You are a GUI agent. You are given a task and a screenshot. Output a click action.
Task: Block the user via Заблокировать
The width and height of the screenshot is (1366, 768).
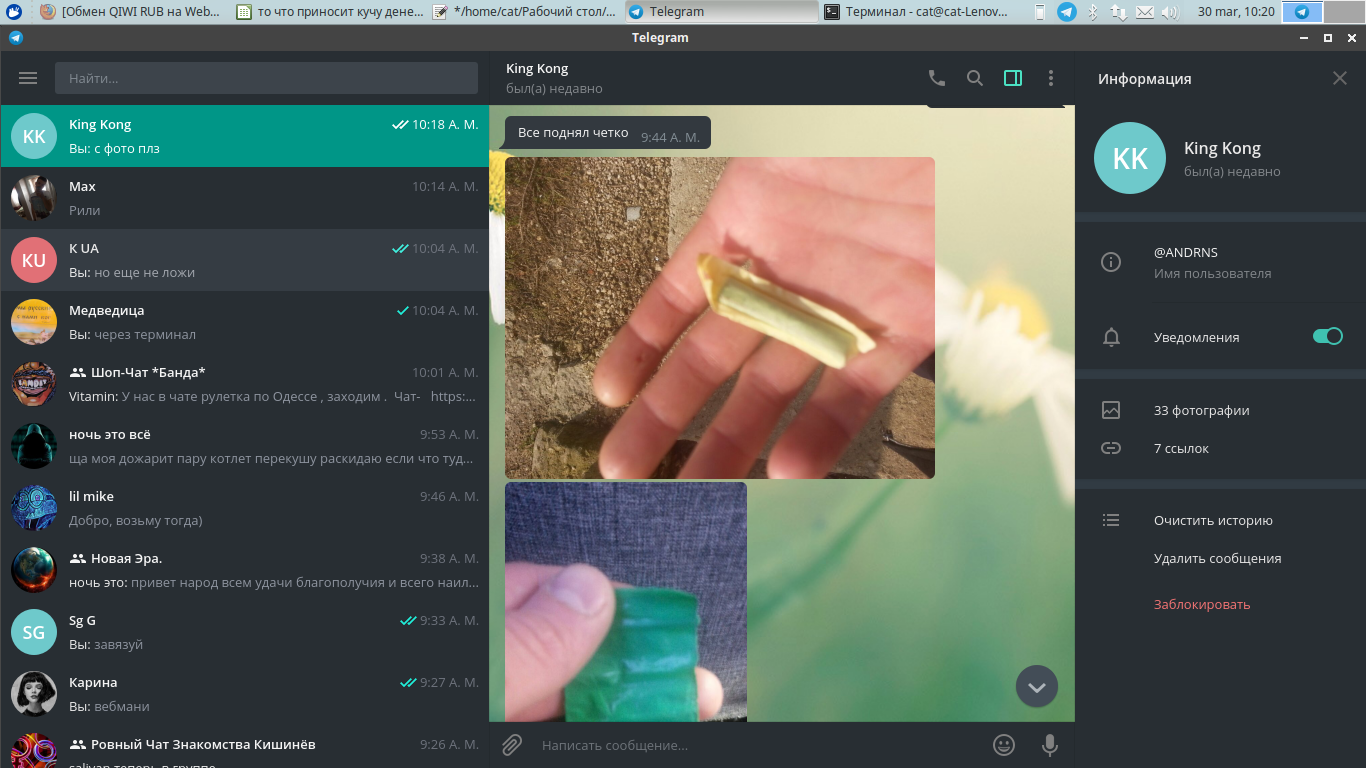1201,604
